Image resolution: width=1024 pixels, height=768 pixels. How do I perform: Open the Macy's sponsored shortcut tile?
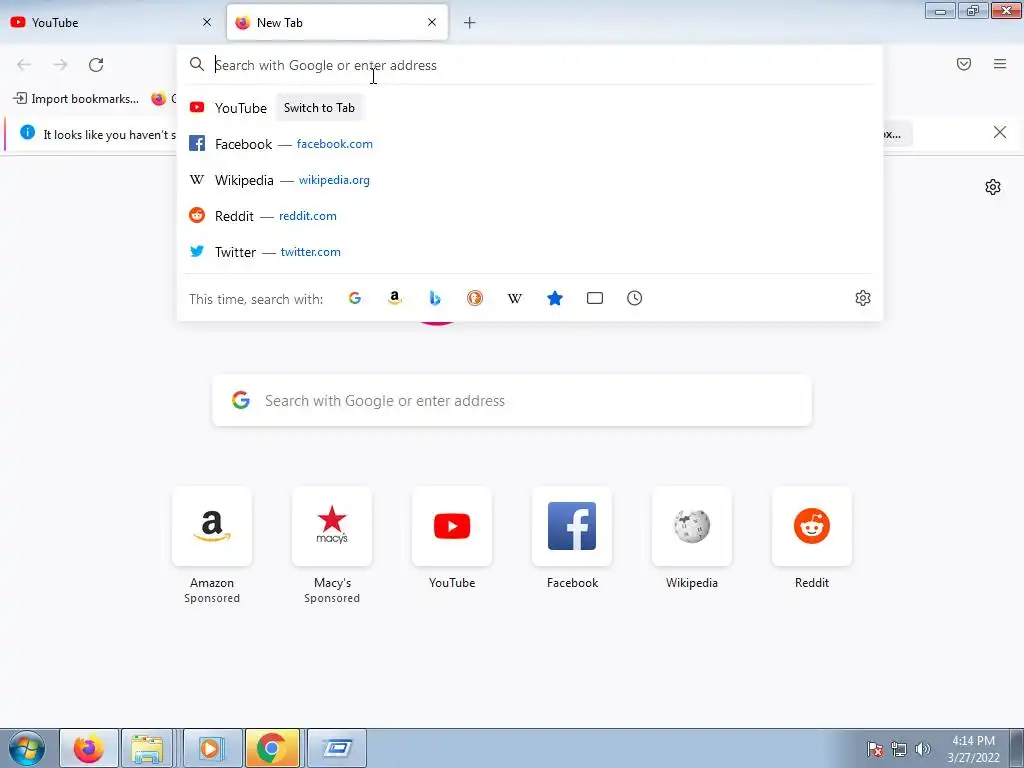pyautogui.click(x=332, y=526)
